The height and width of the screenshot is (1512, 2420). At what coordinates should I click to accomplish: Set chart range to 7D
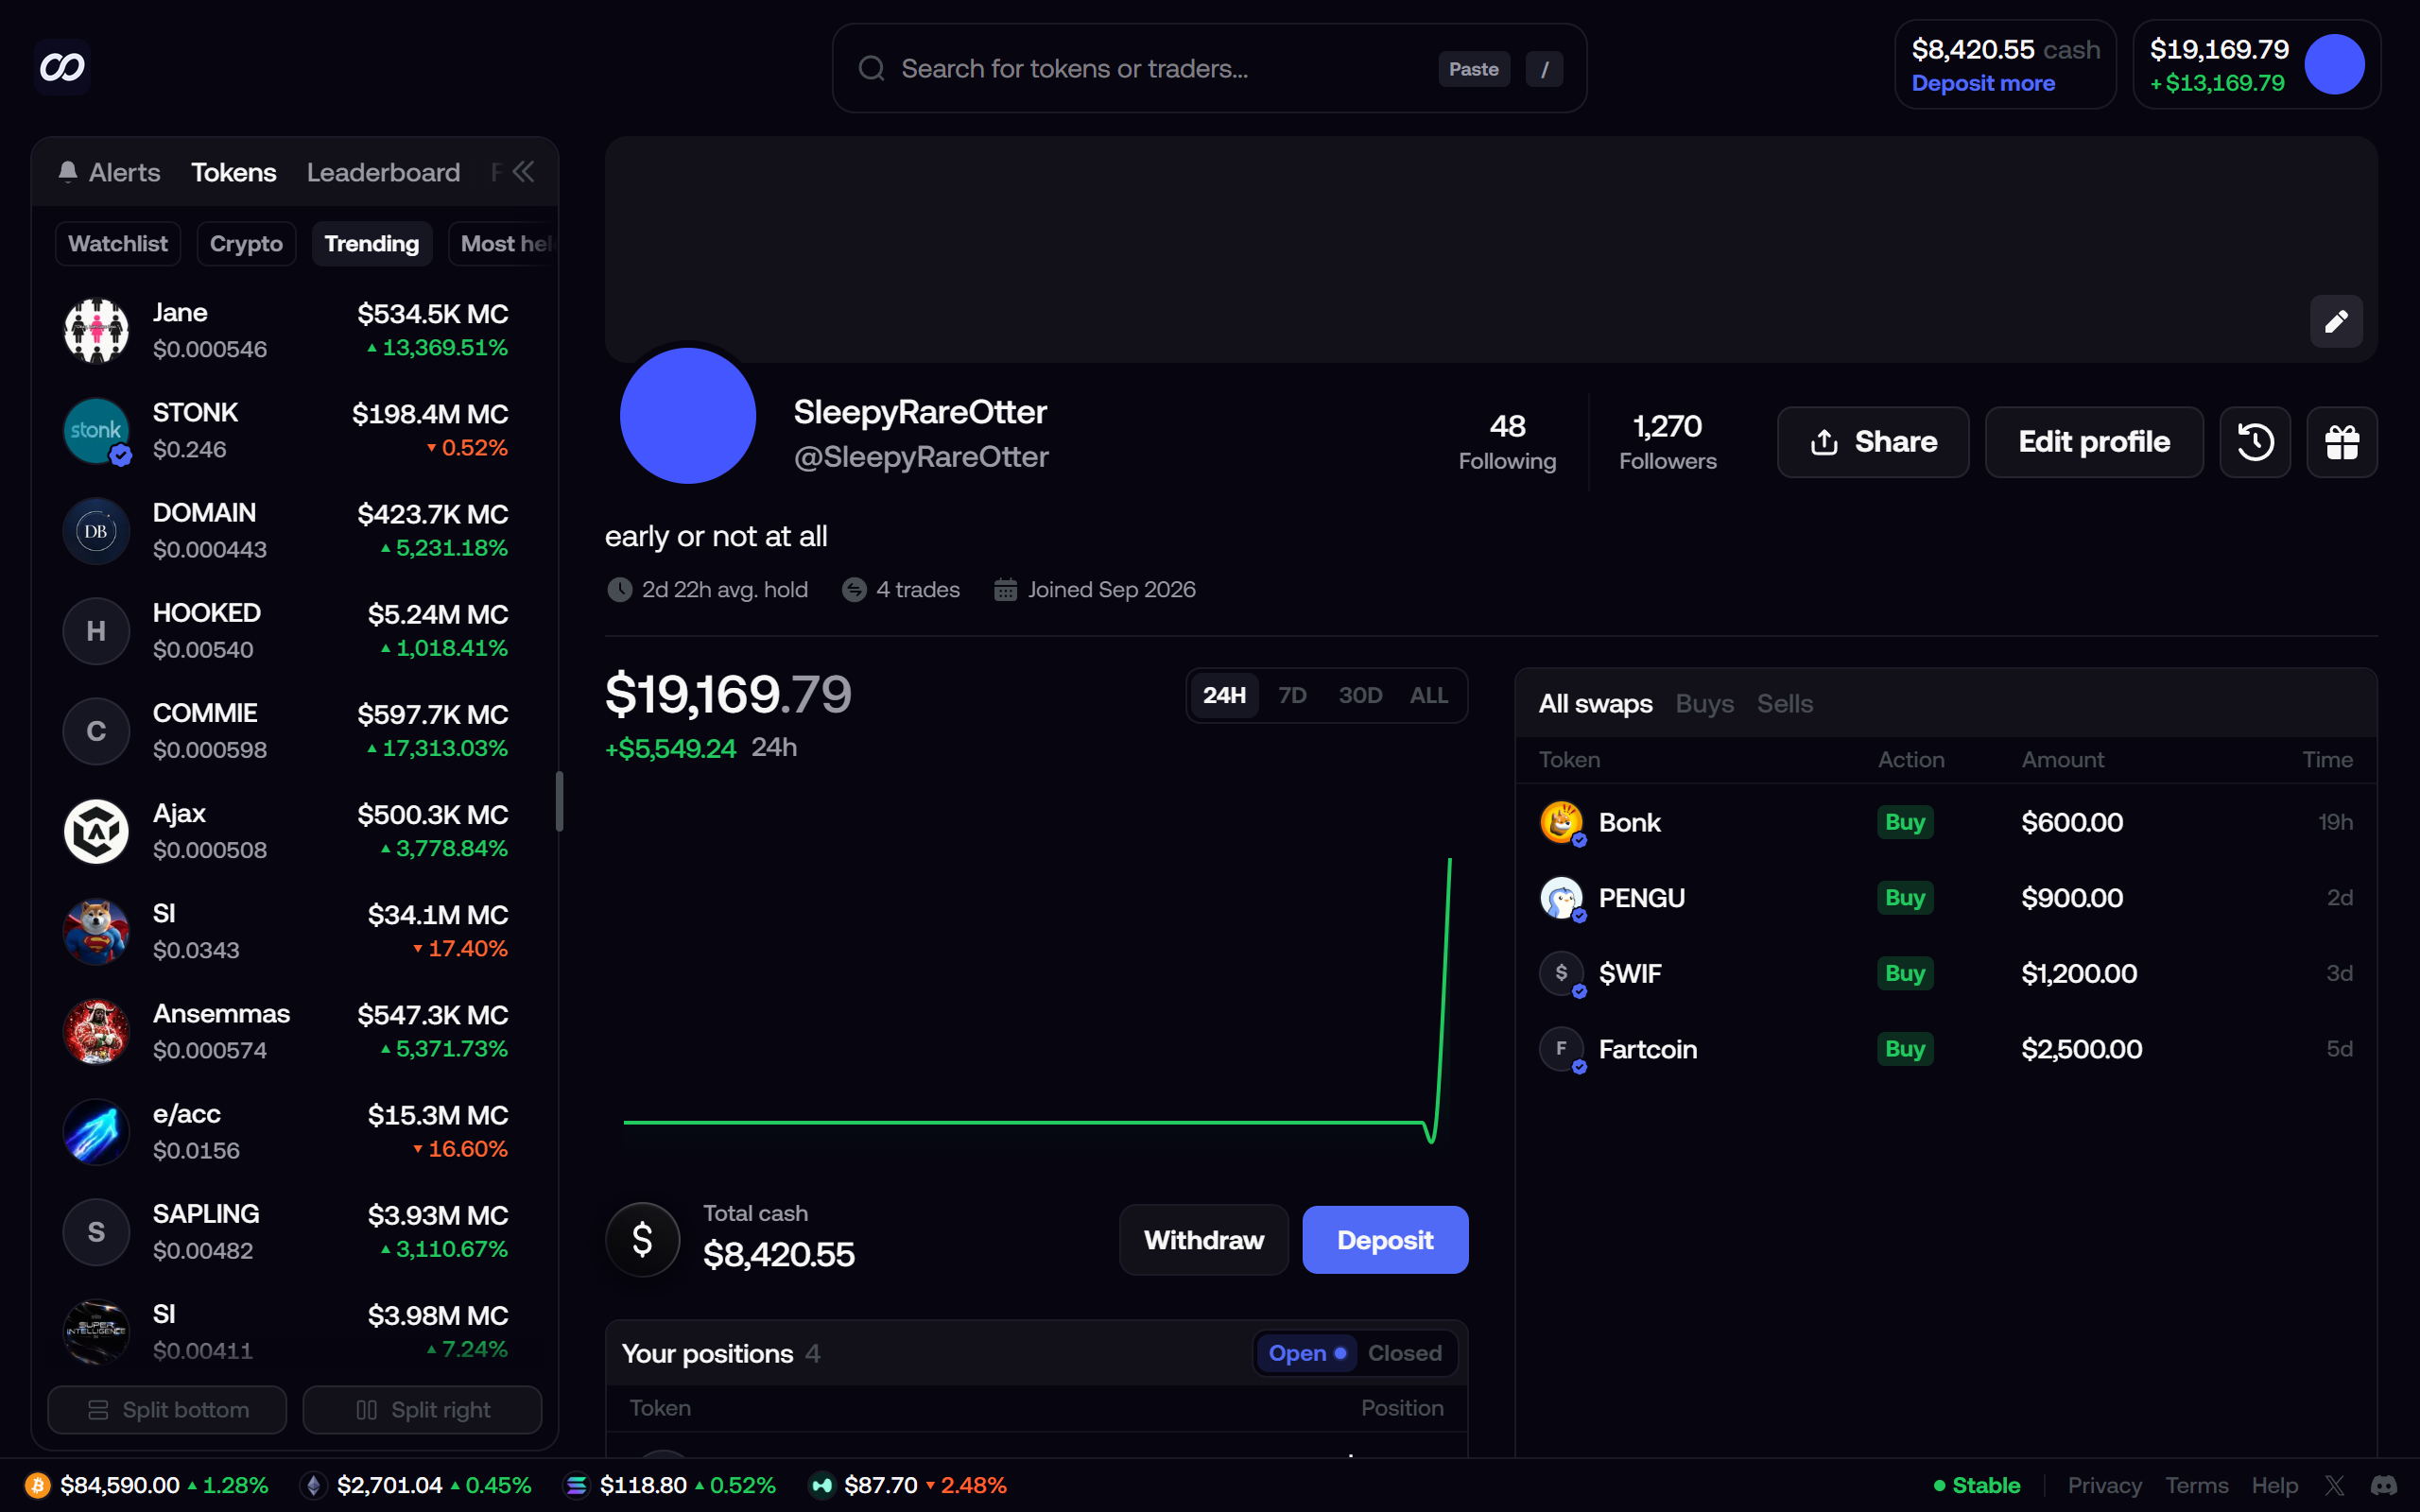pyautogui.click(x=1292, y=695)
